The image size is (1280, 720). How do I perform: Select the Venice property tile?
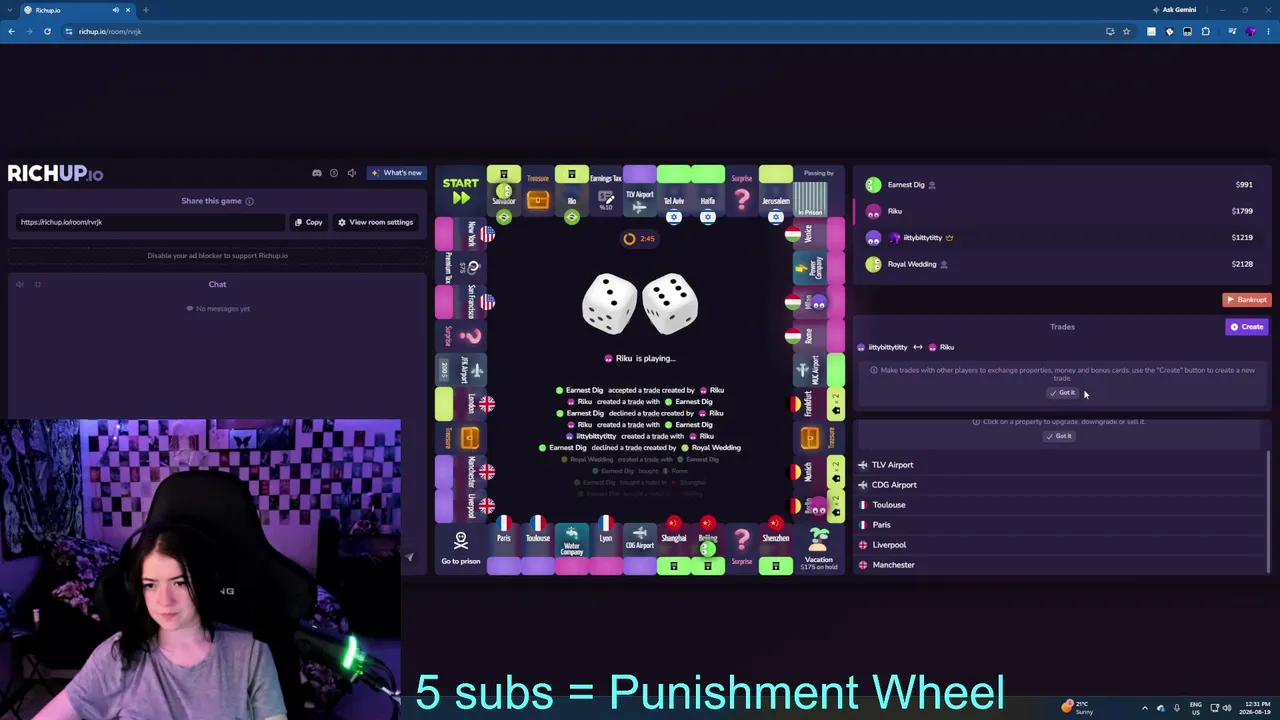click(819, 234)
